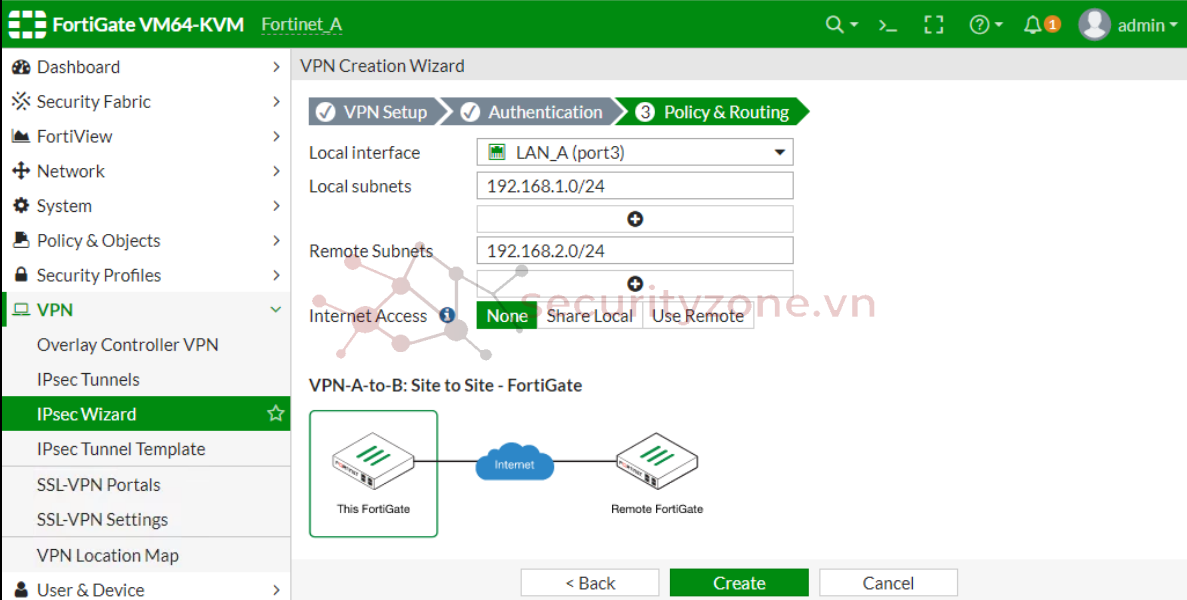The width and height of the screenshot is (1187, 600).
Task: Click the Remote FortiGate device diagram
Action: 657,474
